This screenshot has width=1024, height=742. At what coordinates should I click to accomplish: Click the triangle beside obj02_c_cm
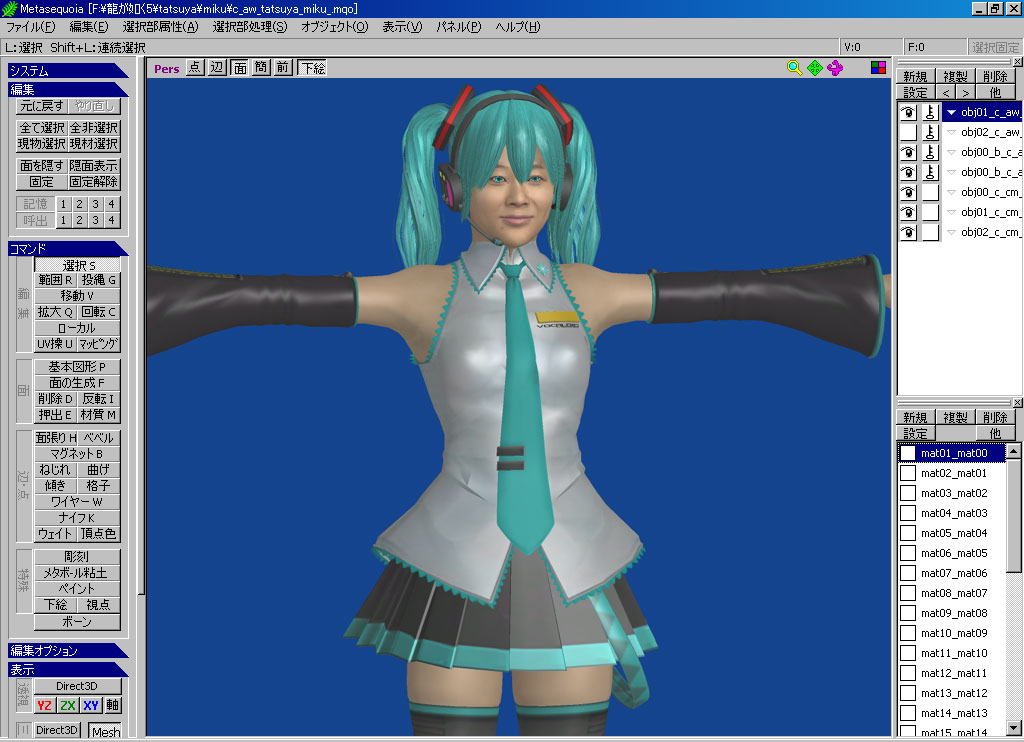pos(952,233)
